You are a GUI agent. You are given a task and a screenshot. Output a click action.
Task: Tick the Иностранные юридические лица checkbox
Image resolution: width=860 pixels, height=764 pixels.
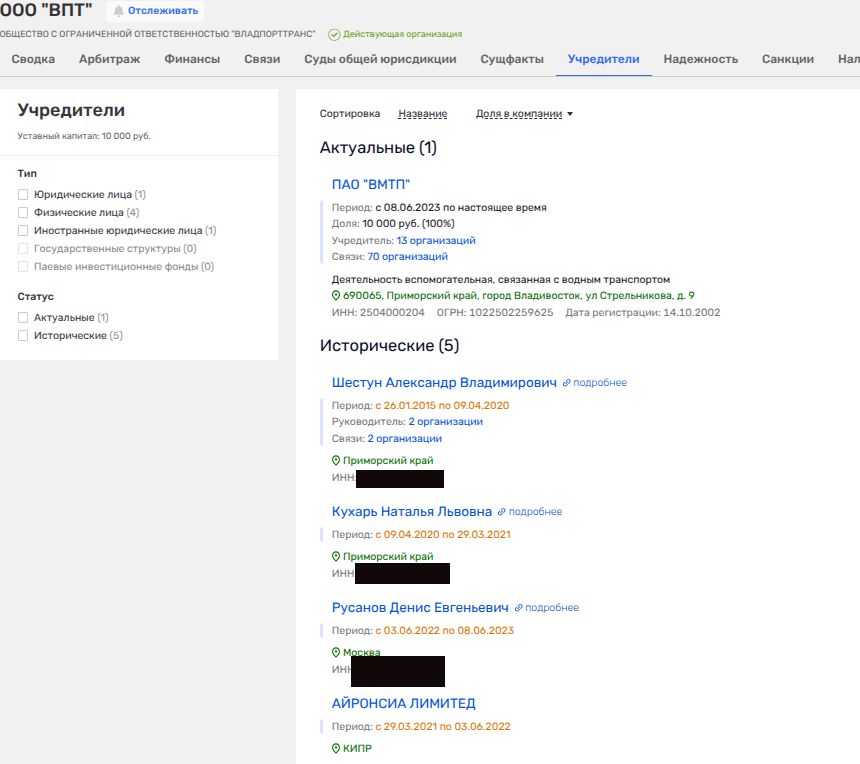pyautogui.click(x=23, y=231)
